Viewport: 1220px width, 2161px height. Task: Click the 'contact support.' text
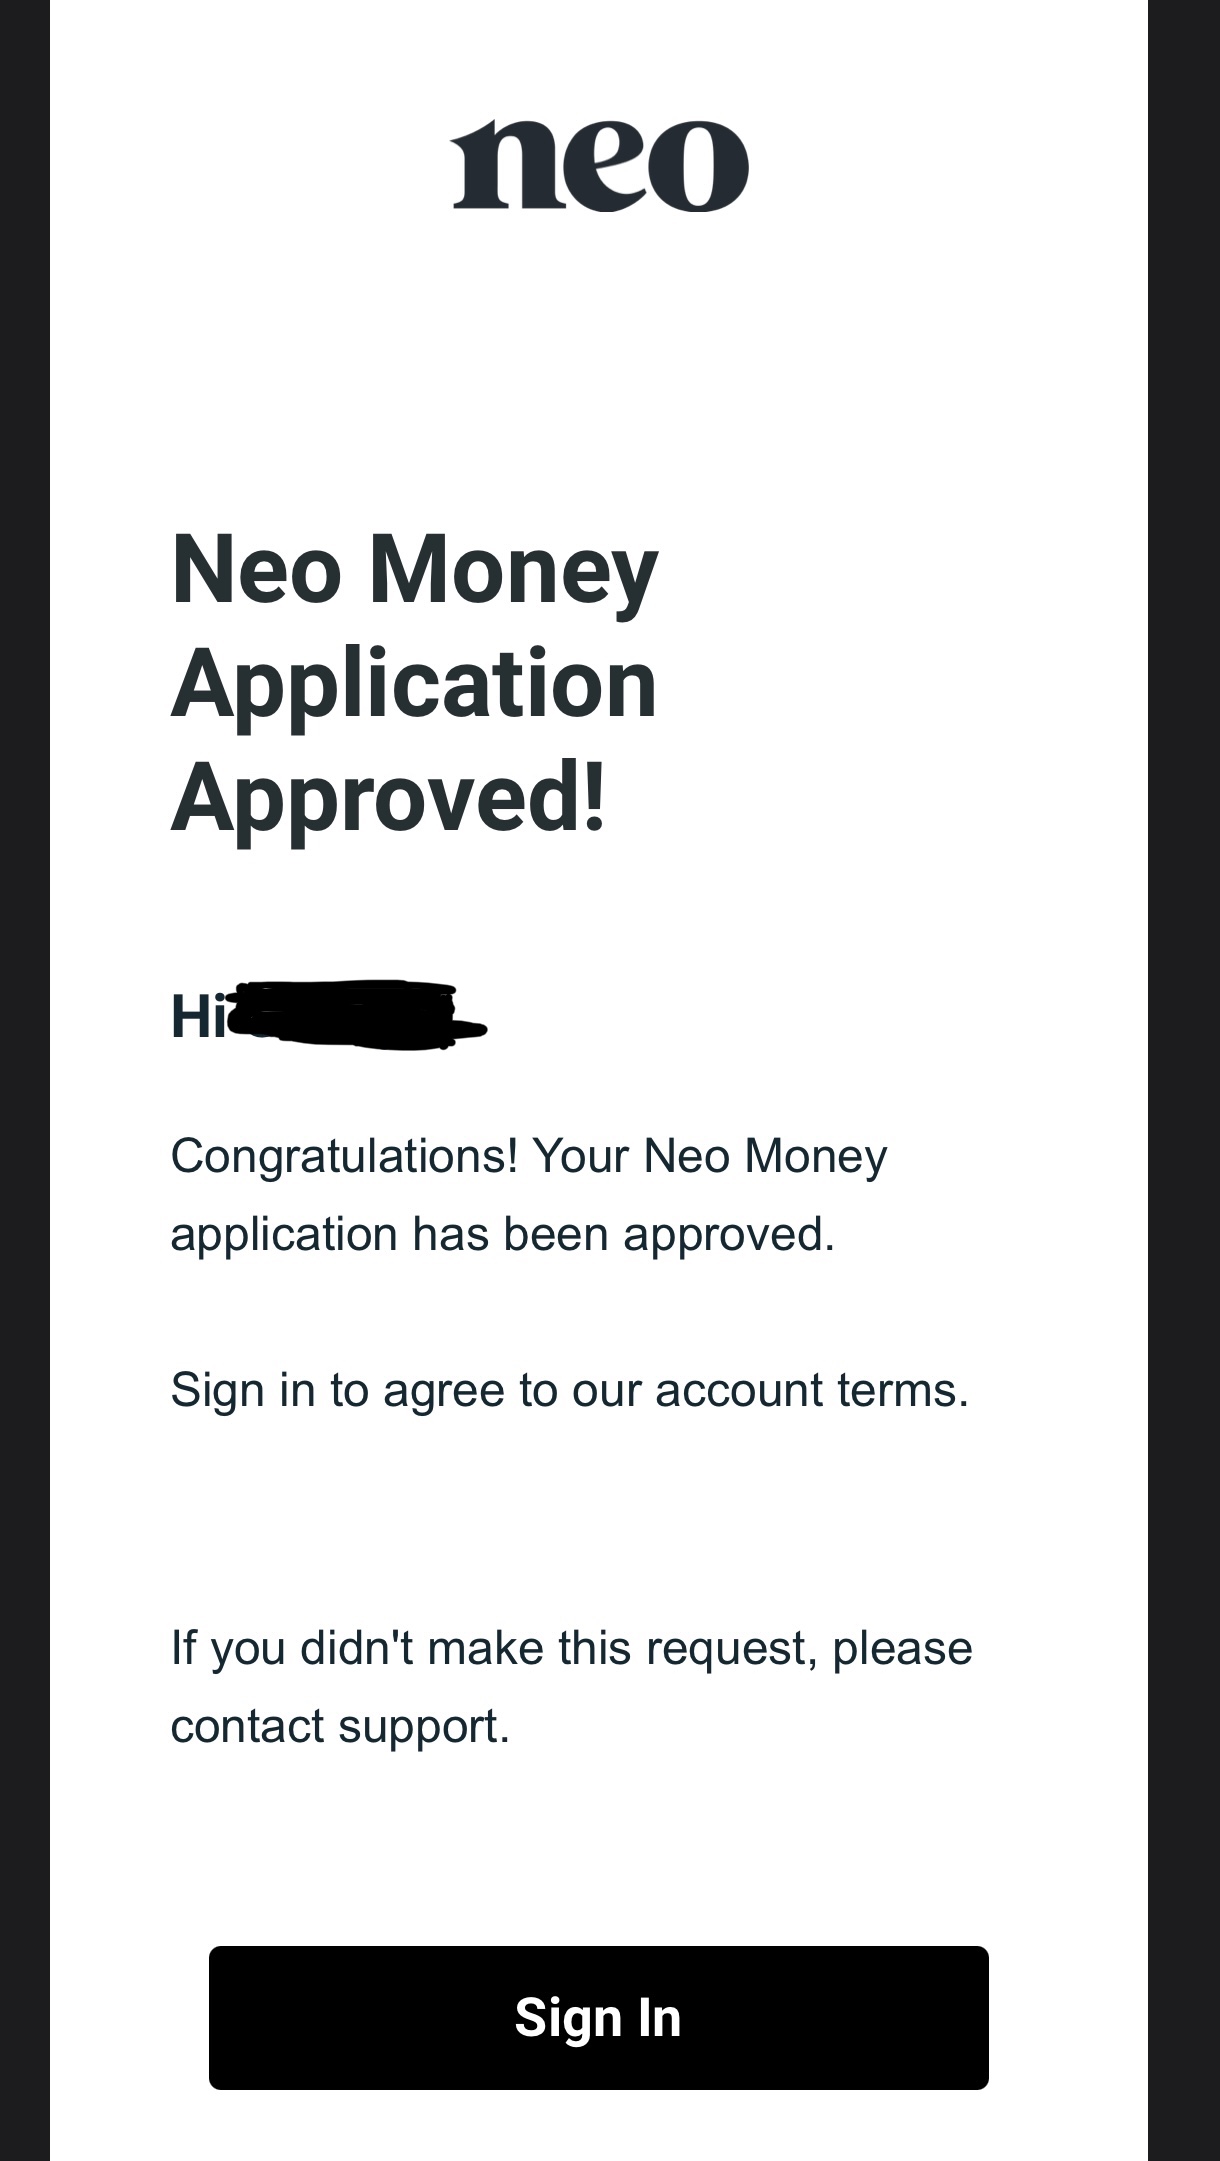coord(340,1727)
